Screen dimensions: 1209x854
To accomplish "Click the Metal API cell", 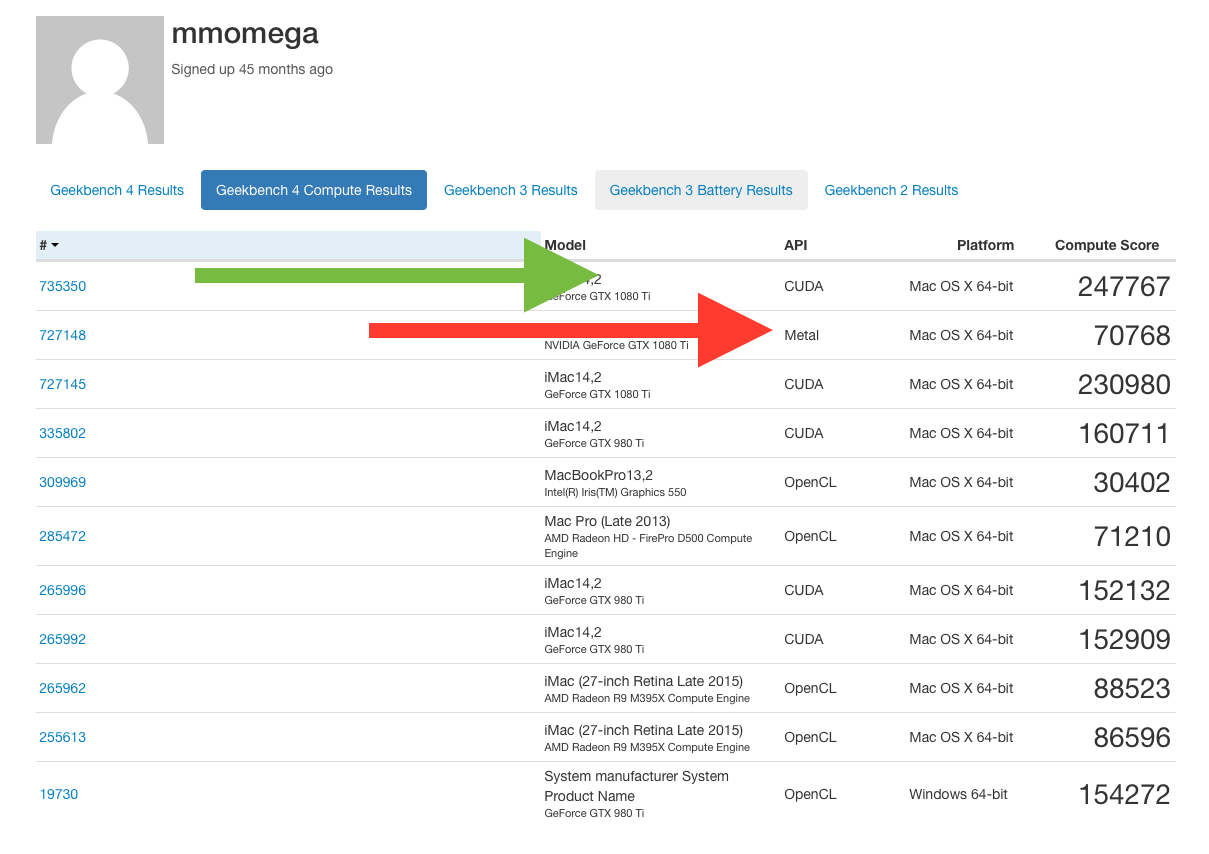I will (x=801, y=335).
